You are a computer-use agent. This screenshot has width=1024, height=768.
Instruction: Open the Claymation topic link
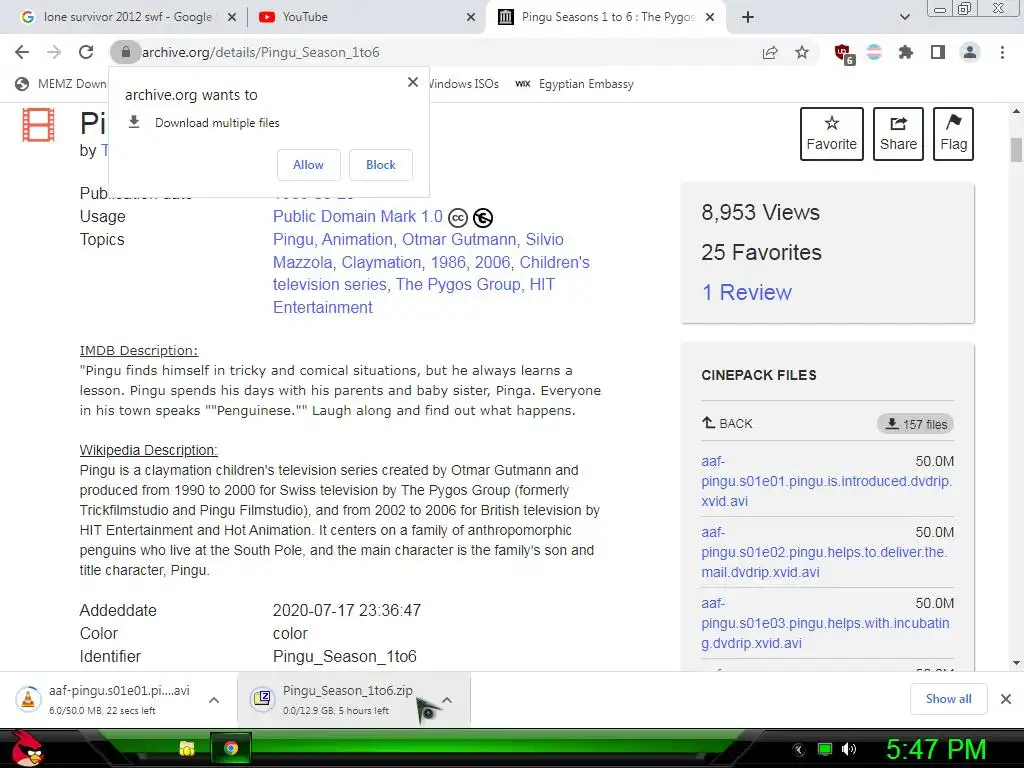coord(381,263)
